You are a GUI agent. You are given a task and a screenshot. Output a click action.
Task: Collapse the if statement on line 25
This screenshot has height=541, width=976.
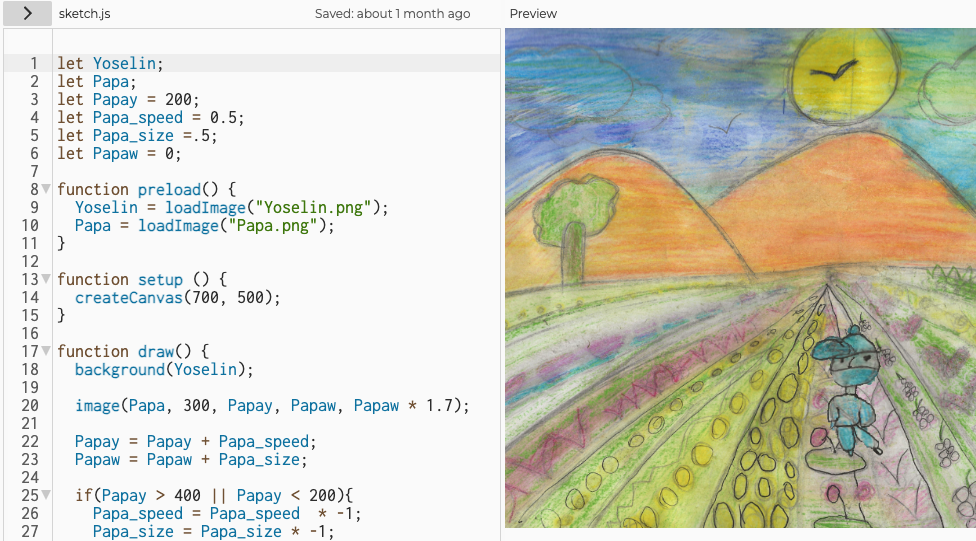coord(46,495)
